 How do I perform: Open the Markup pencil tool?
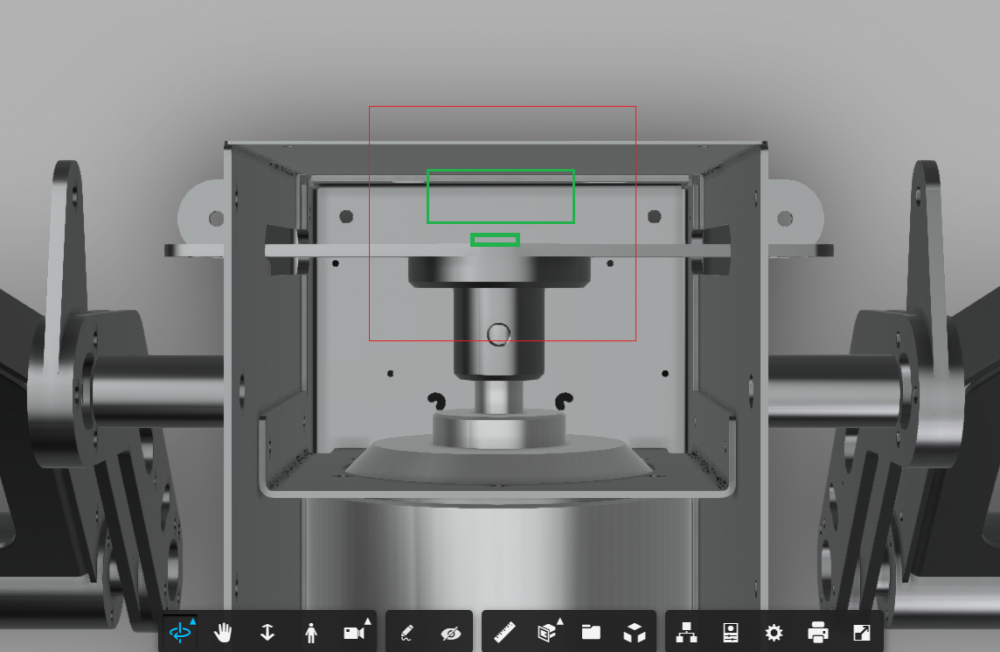(x=407, y=633)
